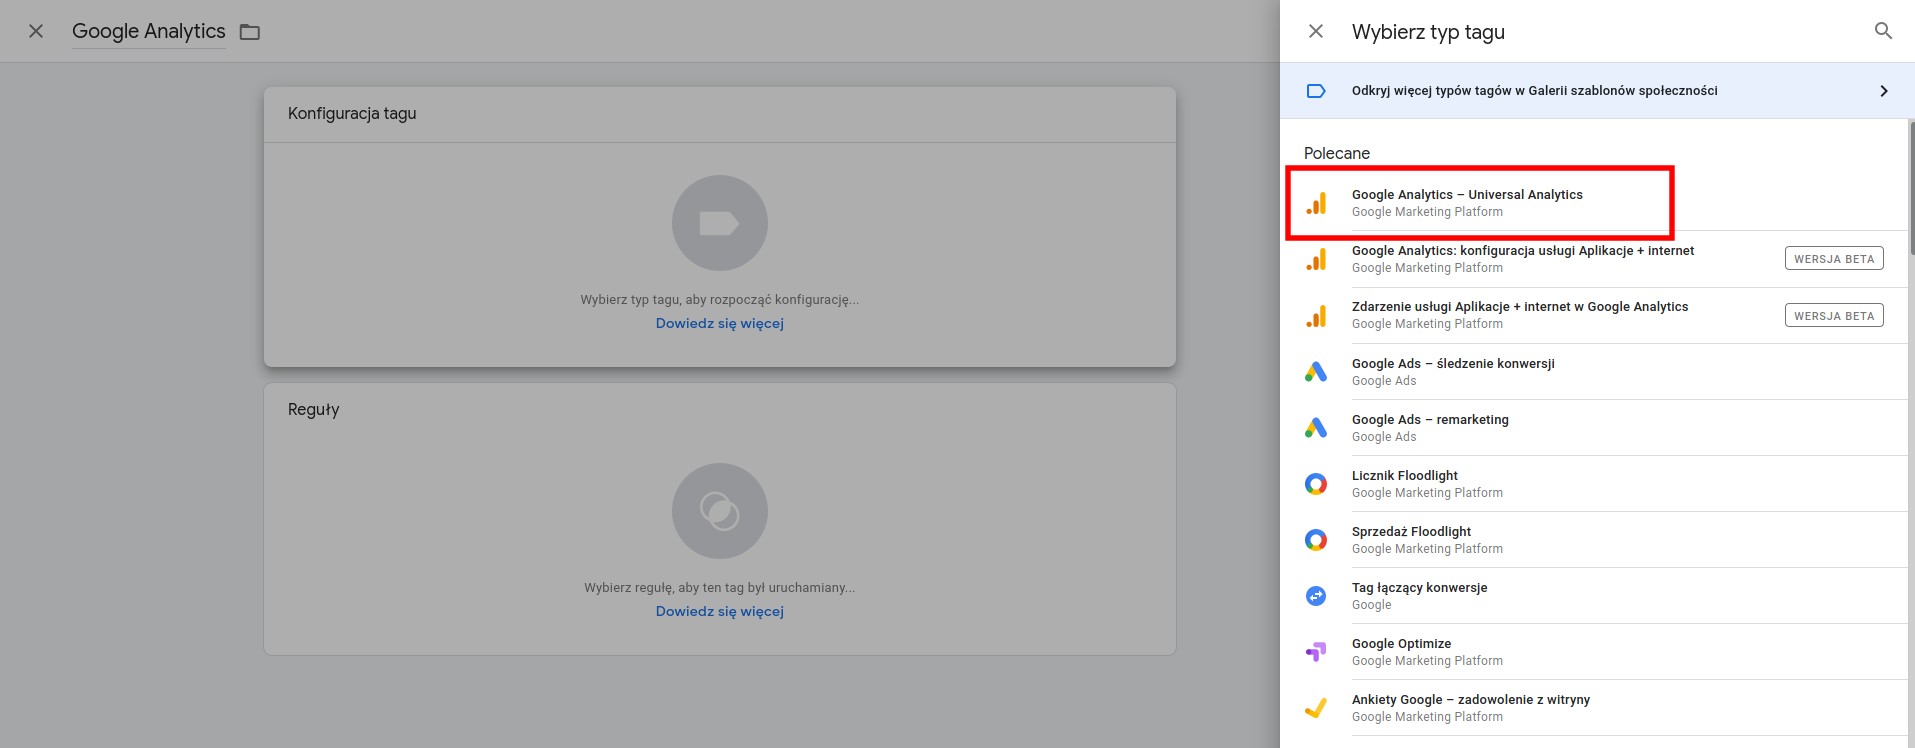This screenshot has width=1915, height=748.
Task: Click the tag placeholder icon in Konfiguracja tagu
Action: pos(720,223)
